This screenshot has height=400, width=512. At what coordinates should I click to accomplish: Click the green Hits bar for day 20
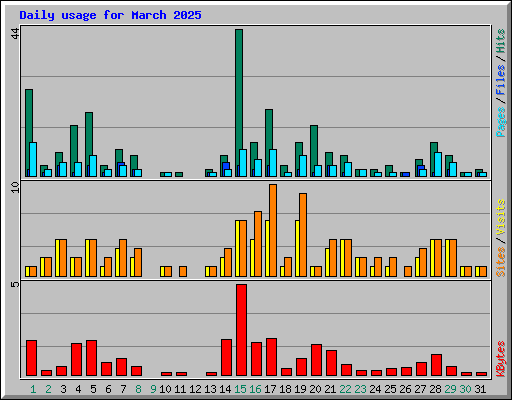(314, 151)
